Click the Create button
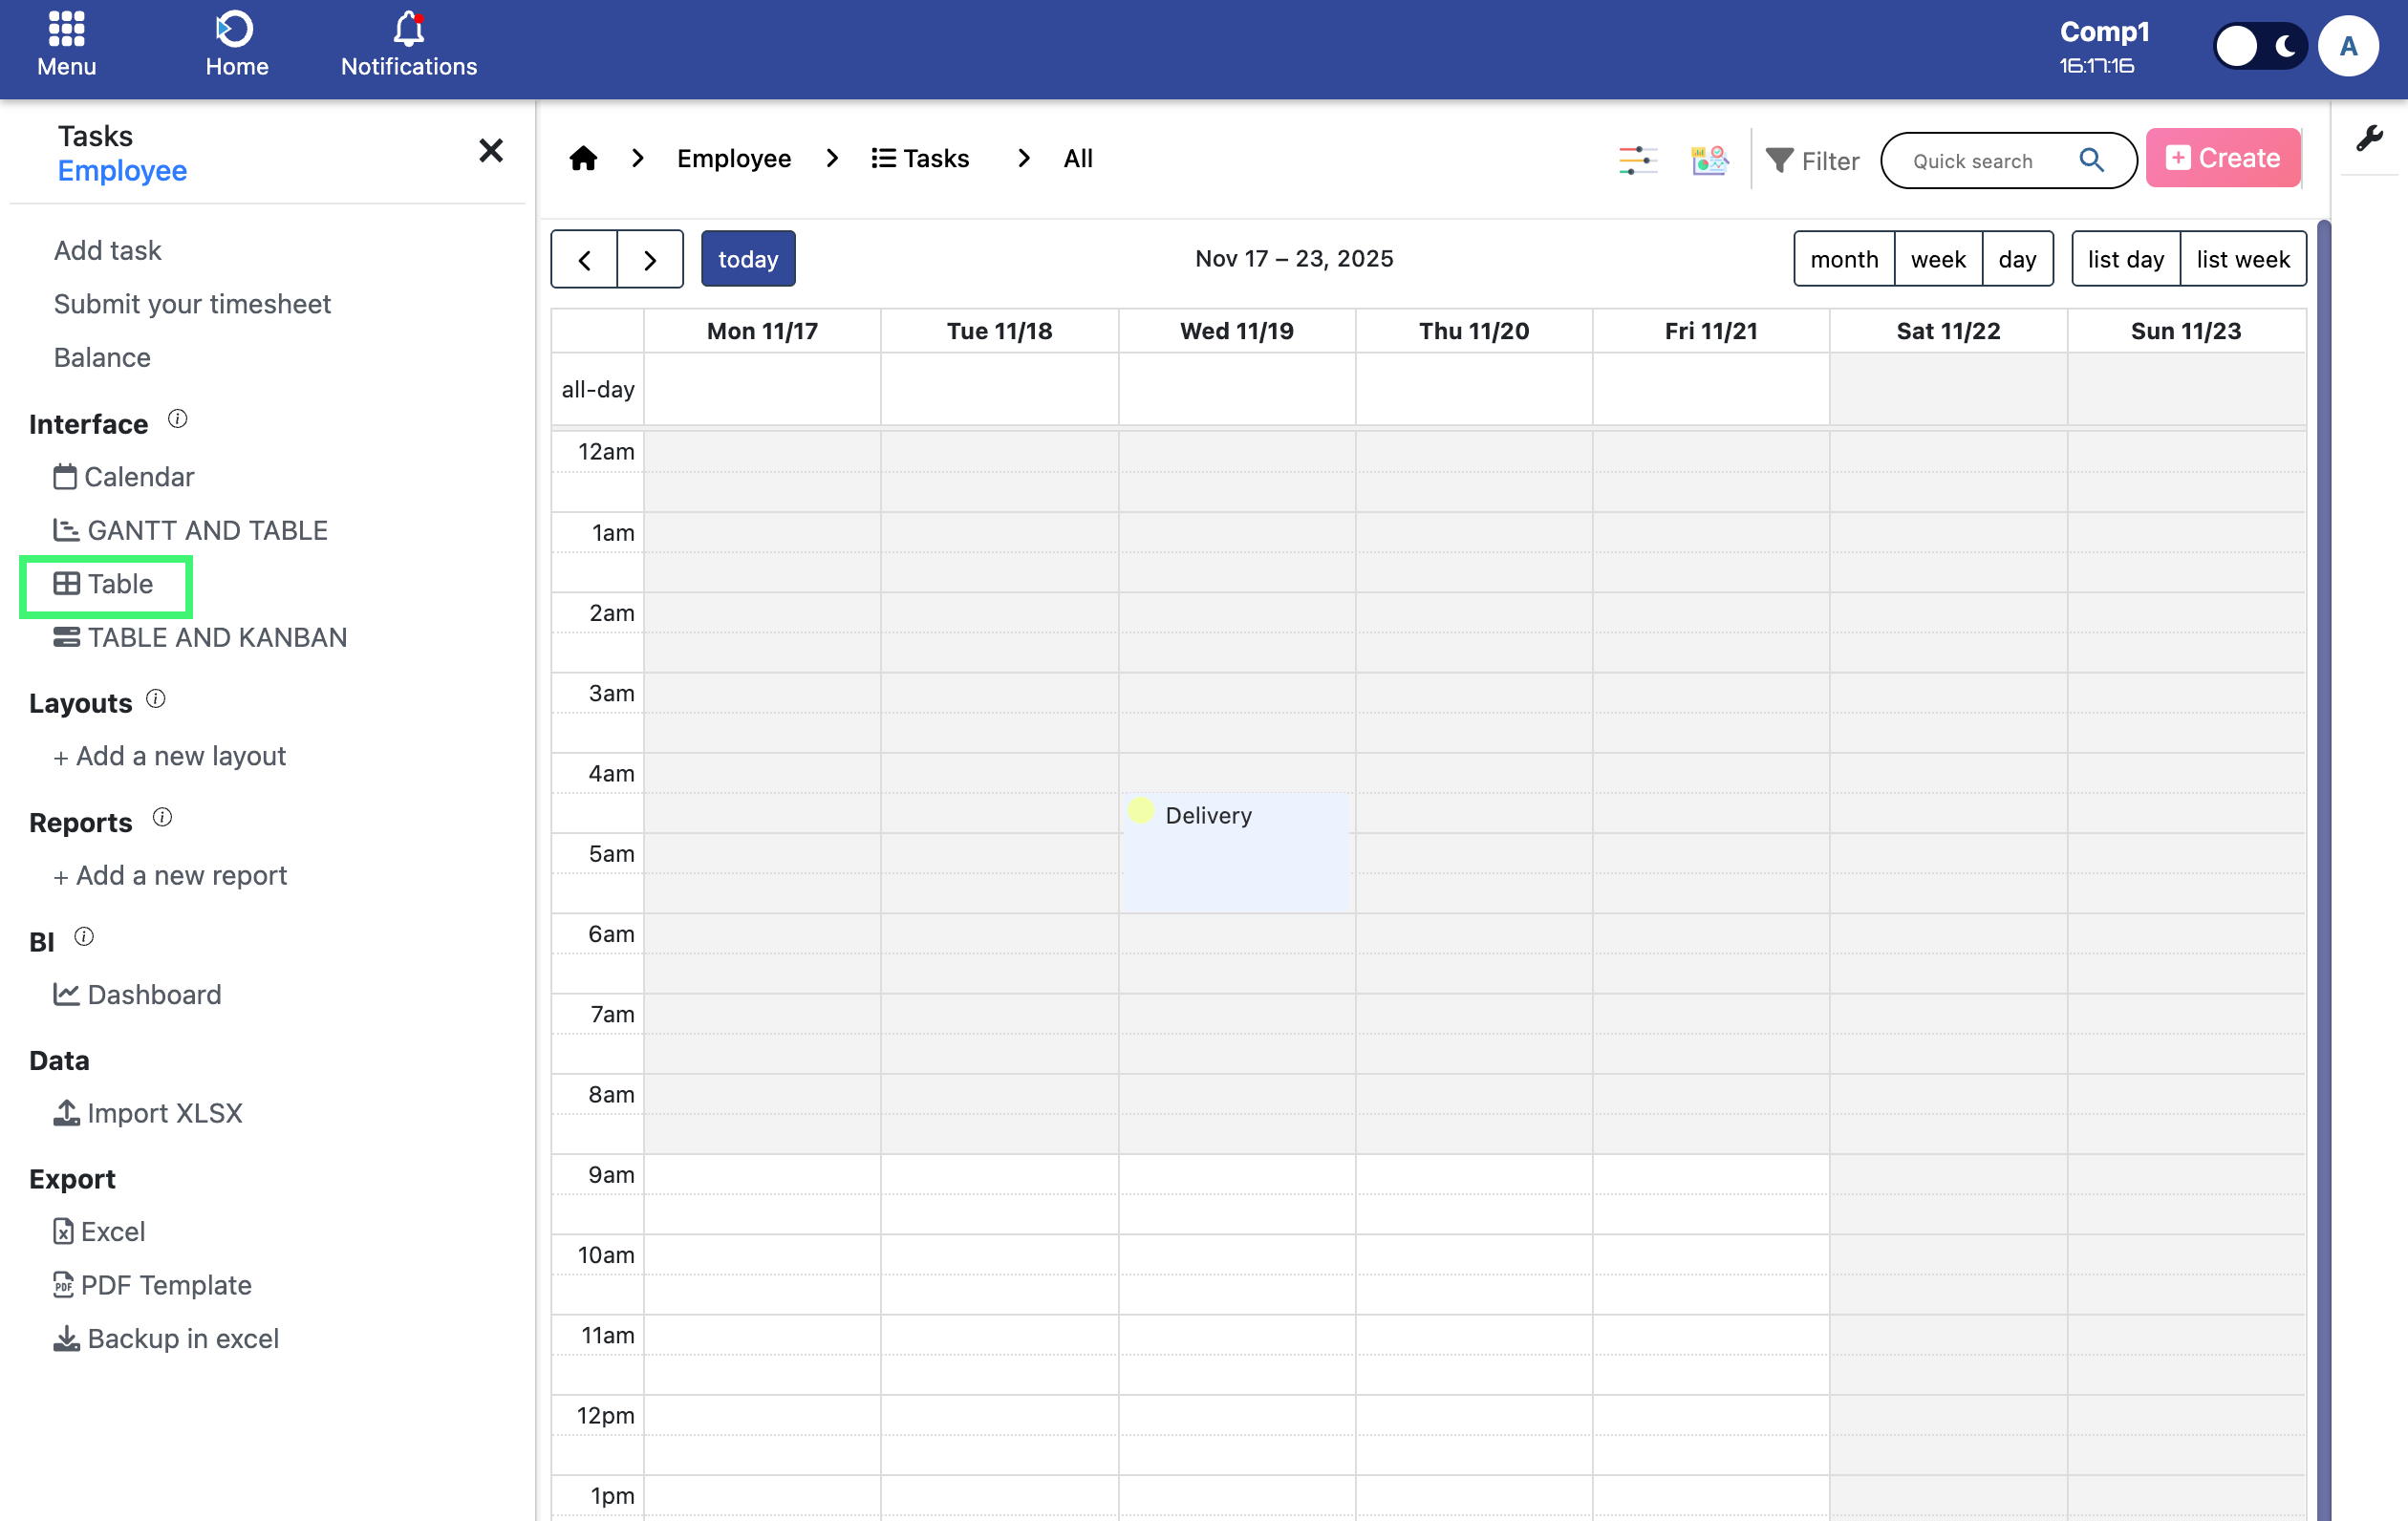Screen dimensions: 2408x1521 (x=2222, y=158)
